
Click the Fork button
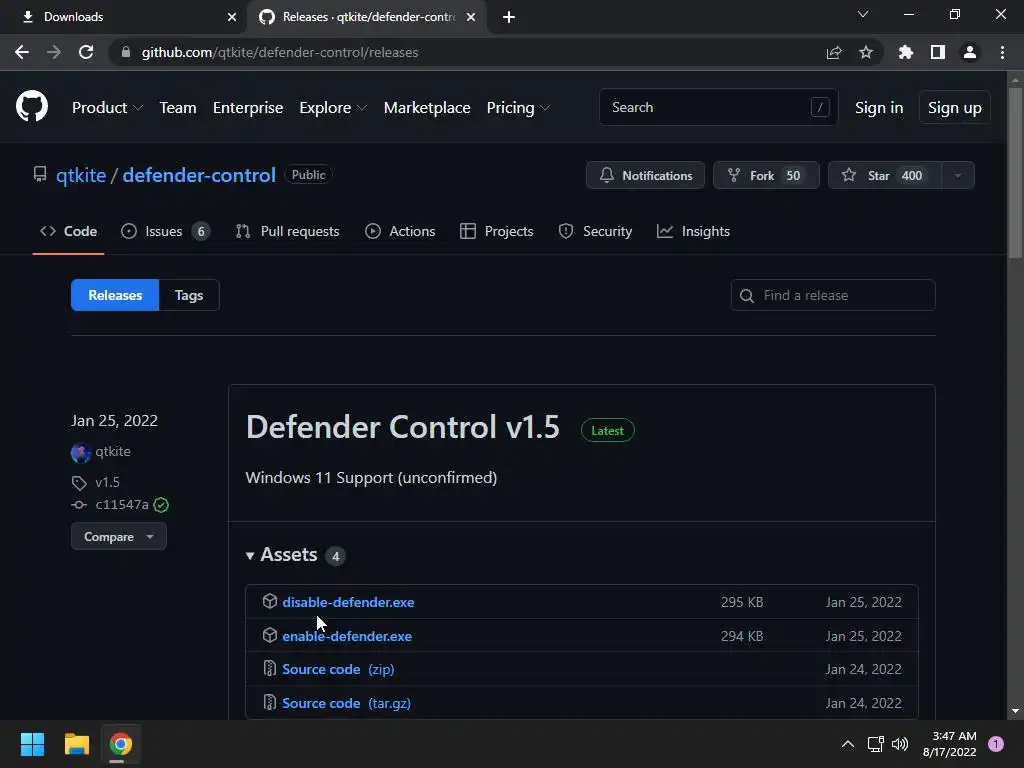pyautogui.click(x=766, y=175)
